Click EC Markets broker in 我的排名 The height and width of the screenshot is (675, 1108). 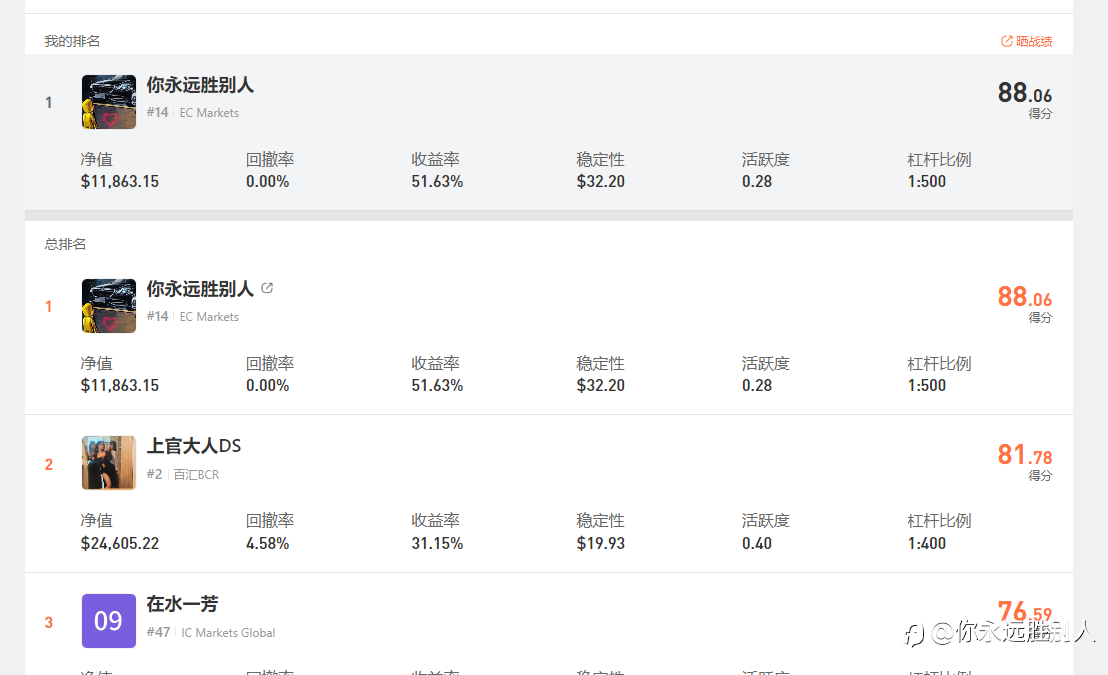point(209,113)
